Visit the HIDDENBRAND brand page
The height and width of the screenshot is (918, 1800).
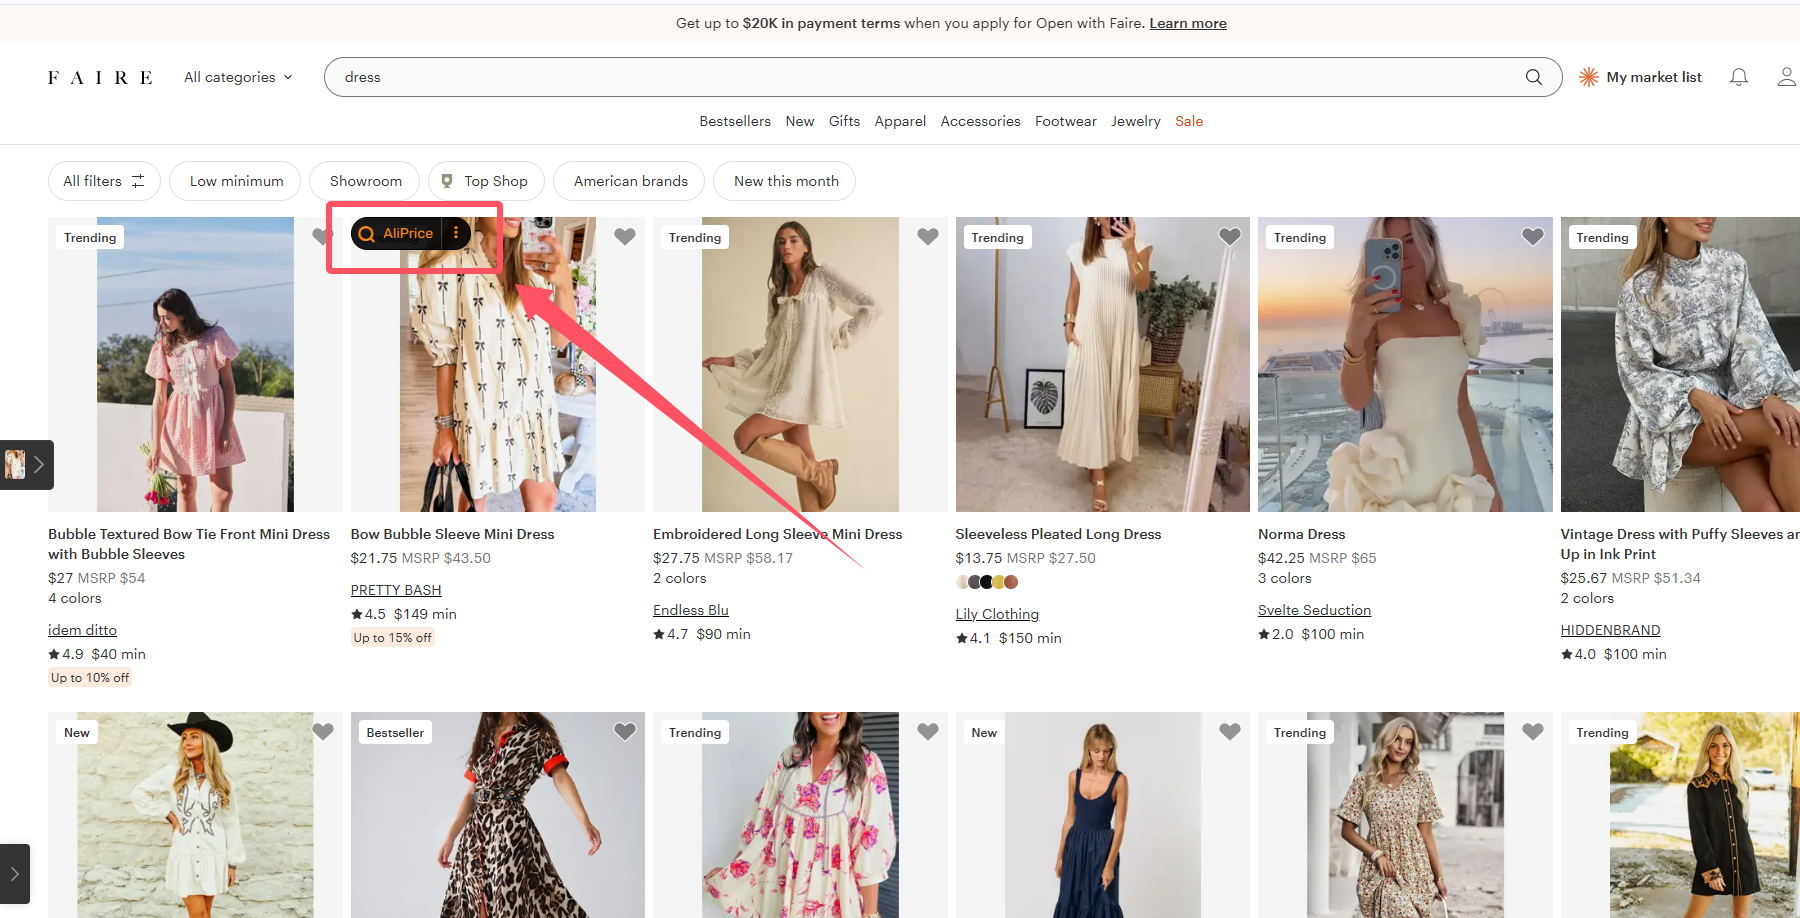click(x=1610, y=630)
